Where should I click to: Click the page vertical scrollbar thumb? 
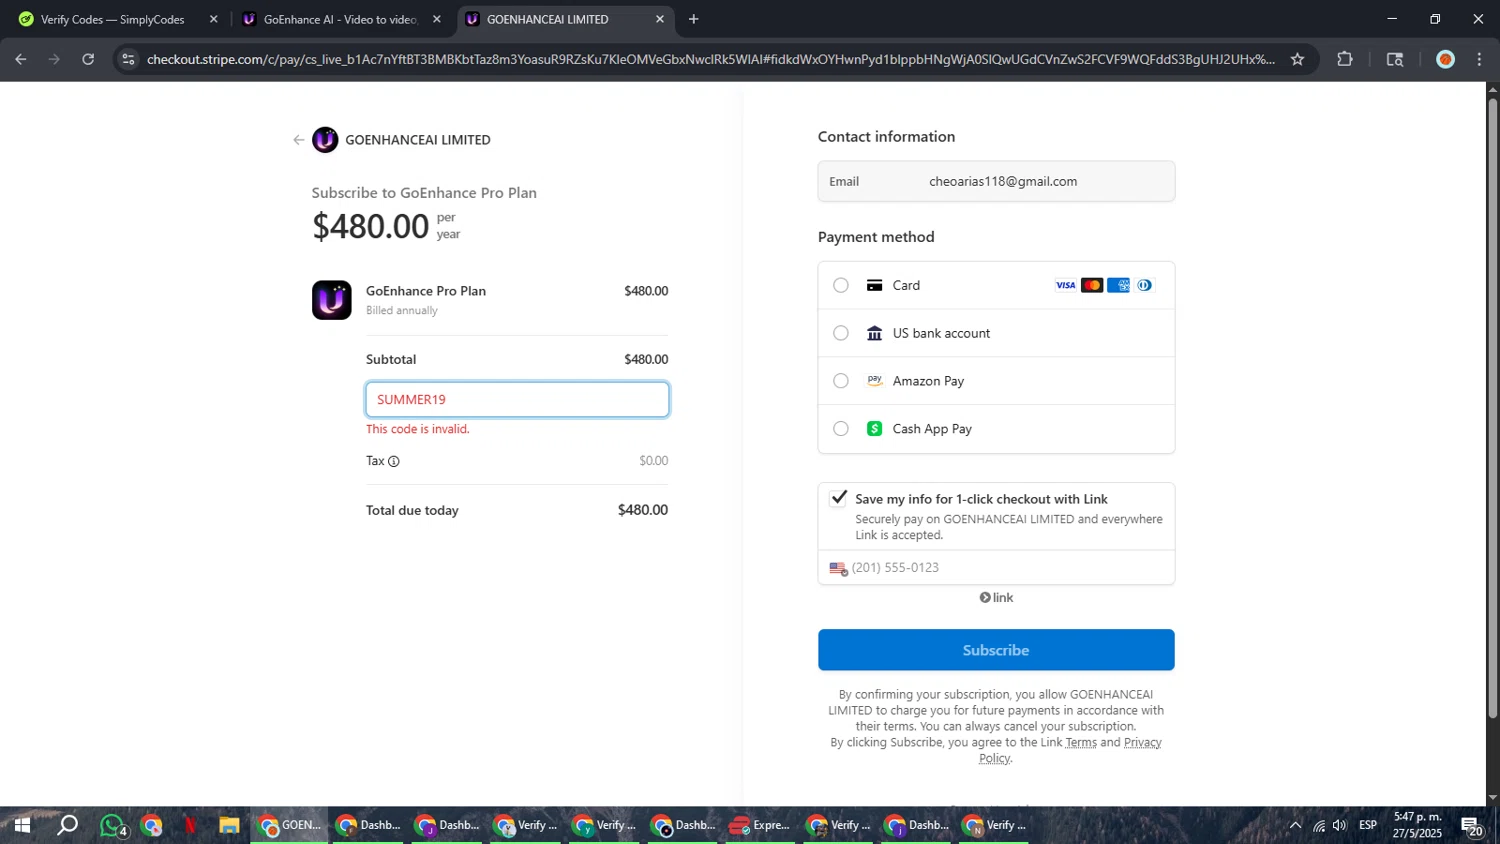(1492, 408)
